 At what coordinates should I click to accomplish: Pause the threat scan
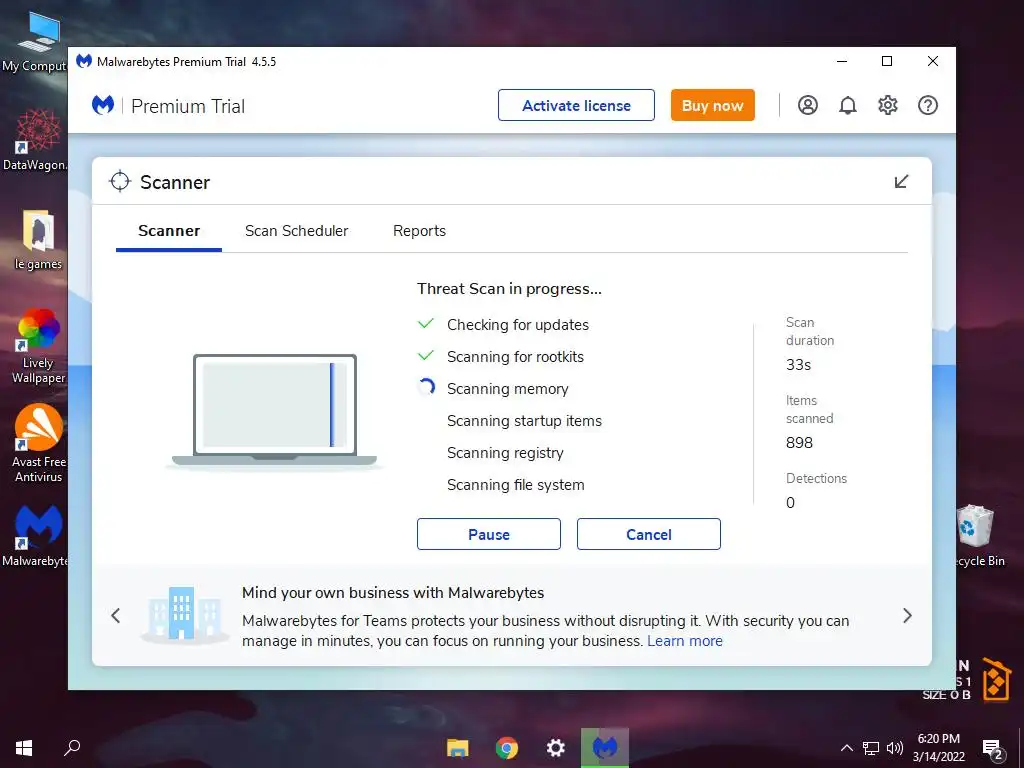point(488,534)
